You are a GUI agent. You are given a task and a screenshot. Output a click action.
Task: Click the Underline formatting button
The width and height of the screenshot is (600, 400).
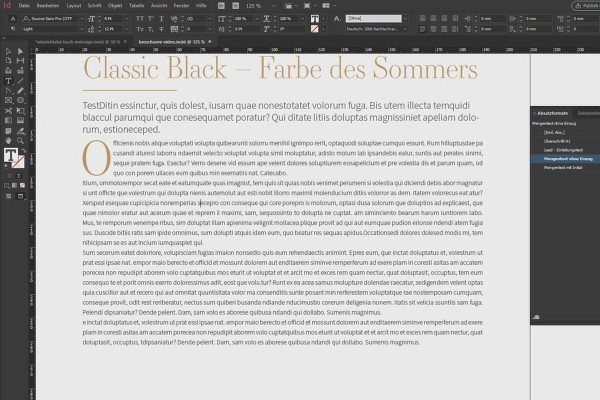click(161, 18)
